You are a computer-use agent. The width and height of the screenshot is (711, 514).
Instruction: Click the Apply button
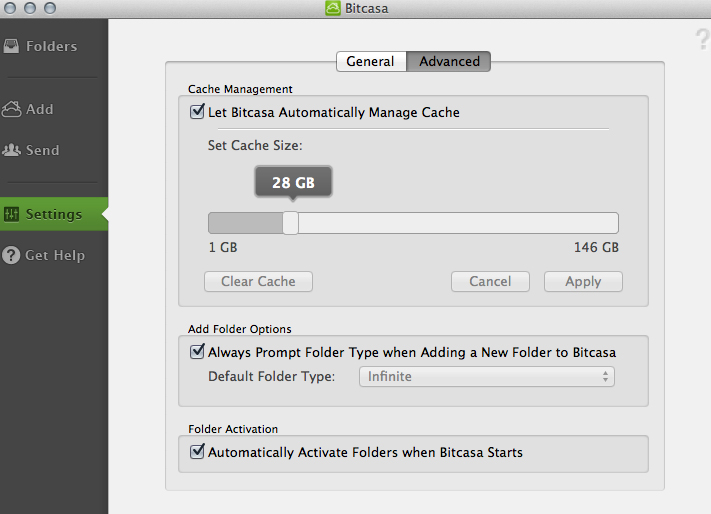[583, 281]
